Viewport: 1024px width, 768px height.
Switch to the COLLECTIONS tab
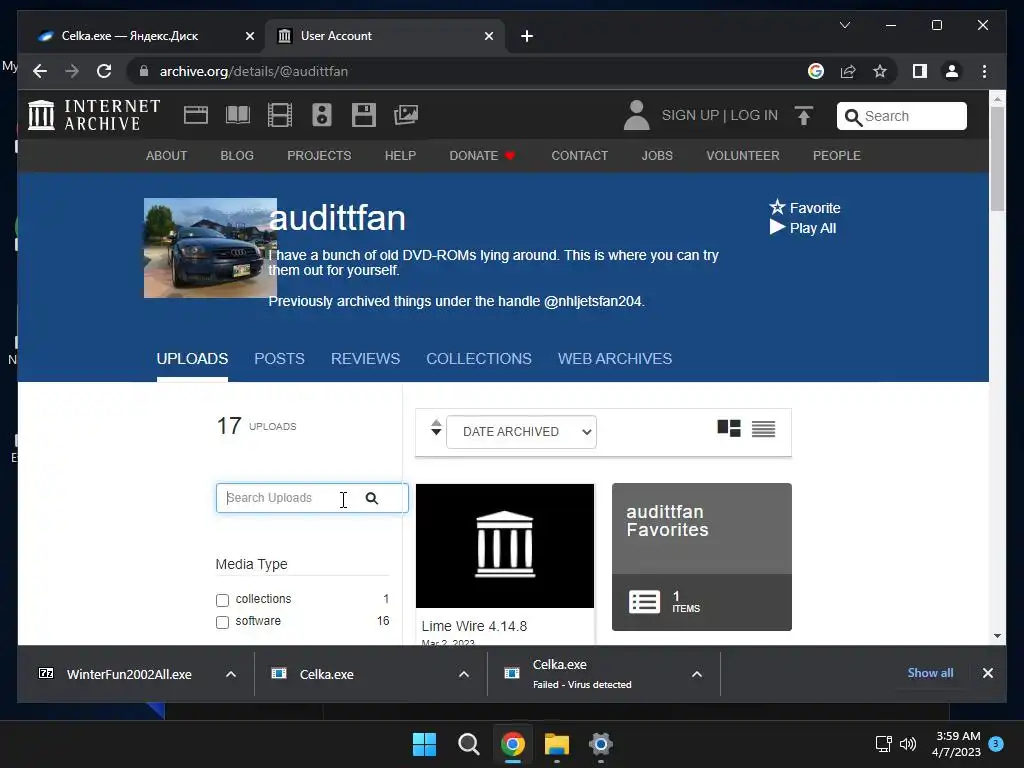tap(479, 359)
